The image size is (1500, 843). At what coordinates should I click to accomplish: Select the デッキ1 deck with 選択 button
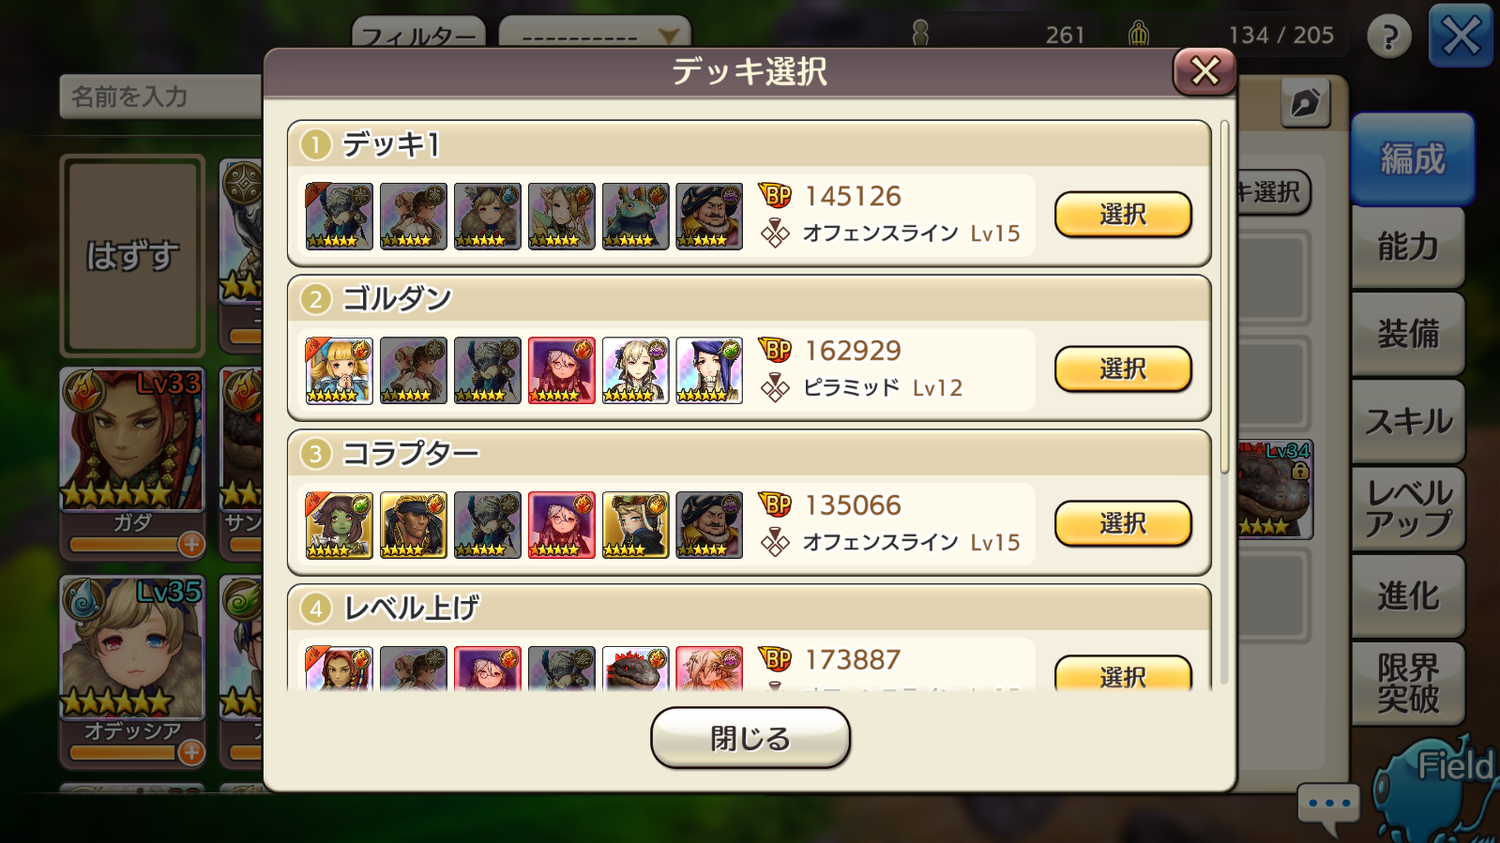coord(1123,214)
